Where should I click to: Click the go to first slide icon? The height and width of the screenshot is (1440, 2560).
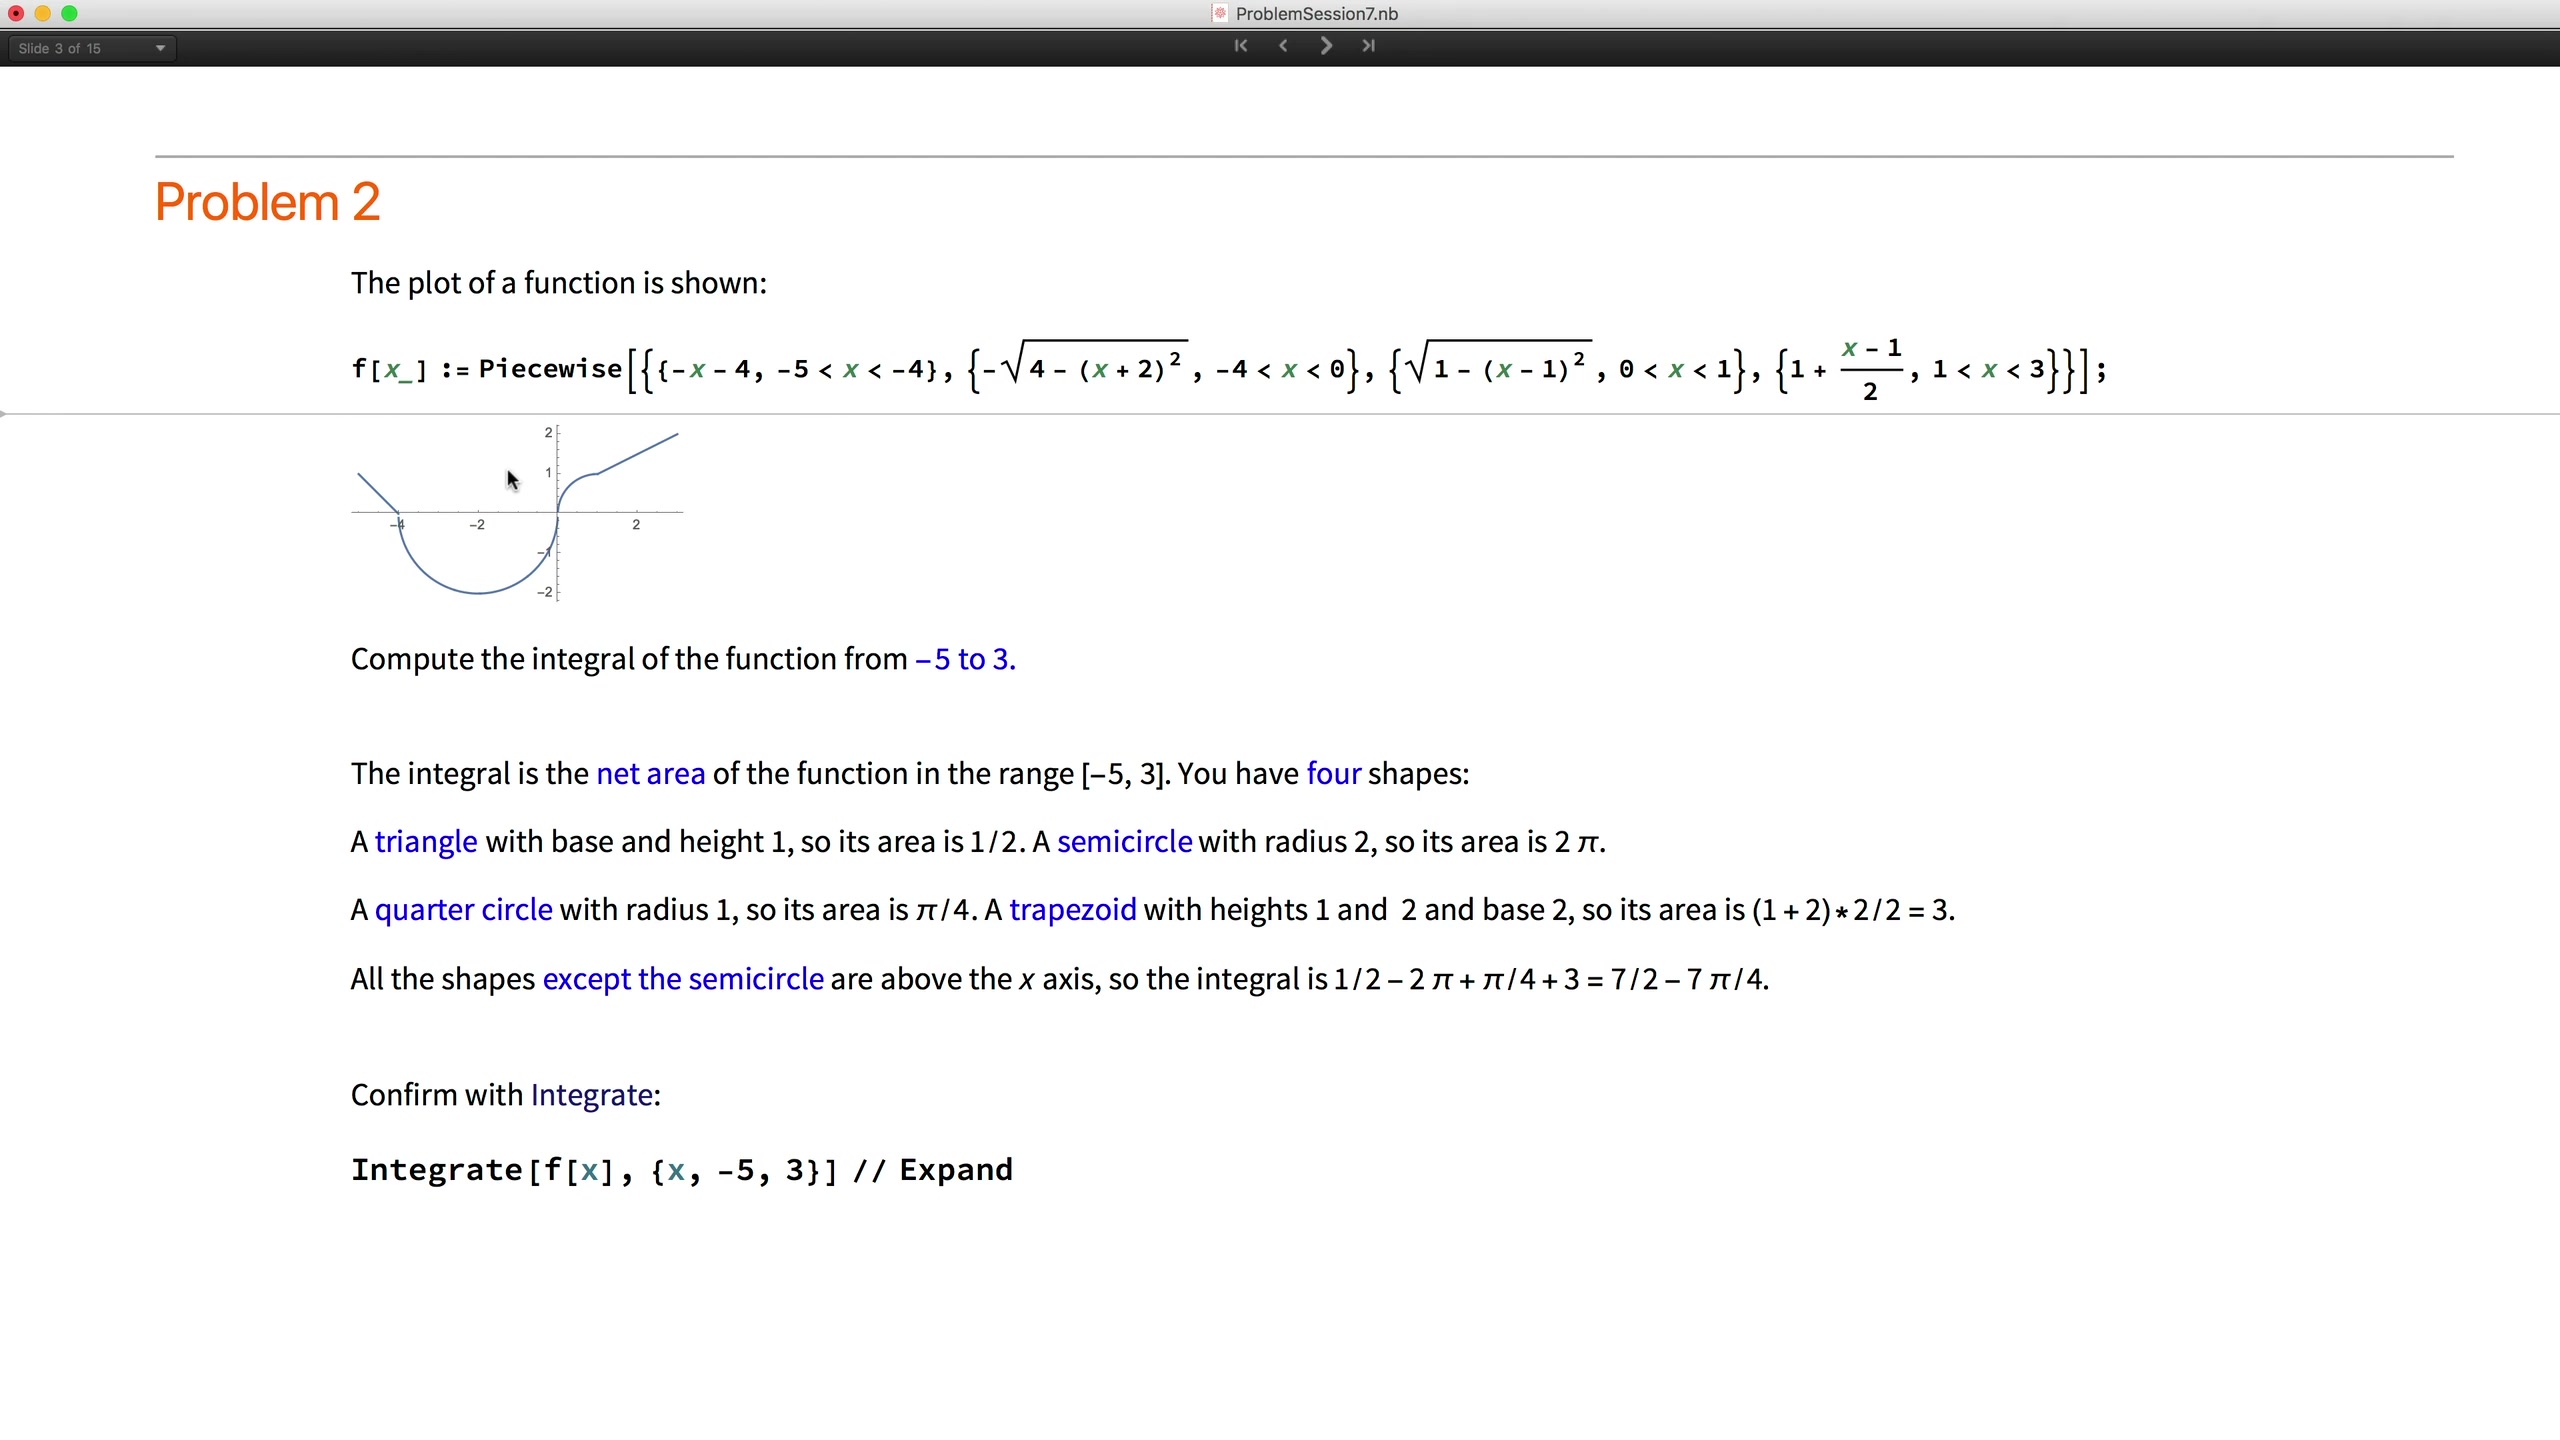click(1241, 47)
